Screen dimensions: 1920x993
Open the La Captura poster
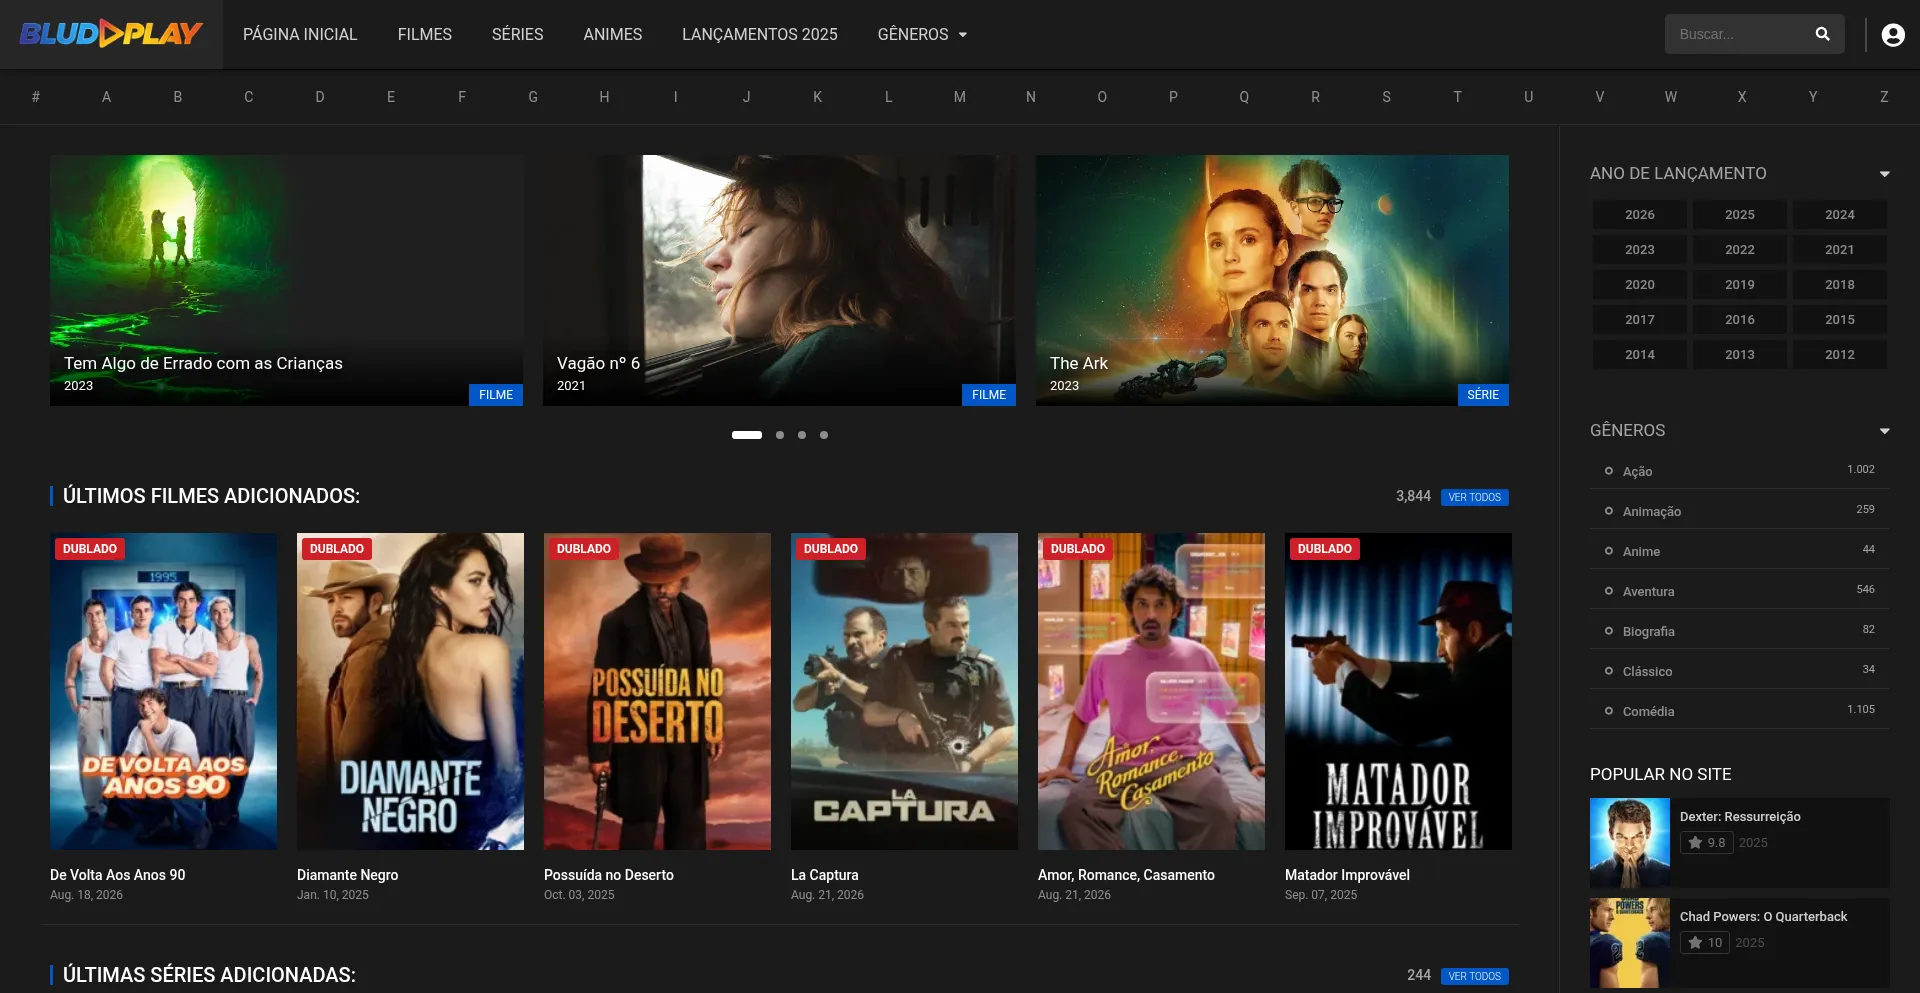(904, 691)
